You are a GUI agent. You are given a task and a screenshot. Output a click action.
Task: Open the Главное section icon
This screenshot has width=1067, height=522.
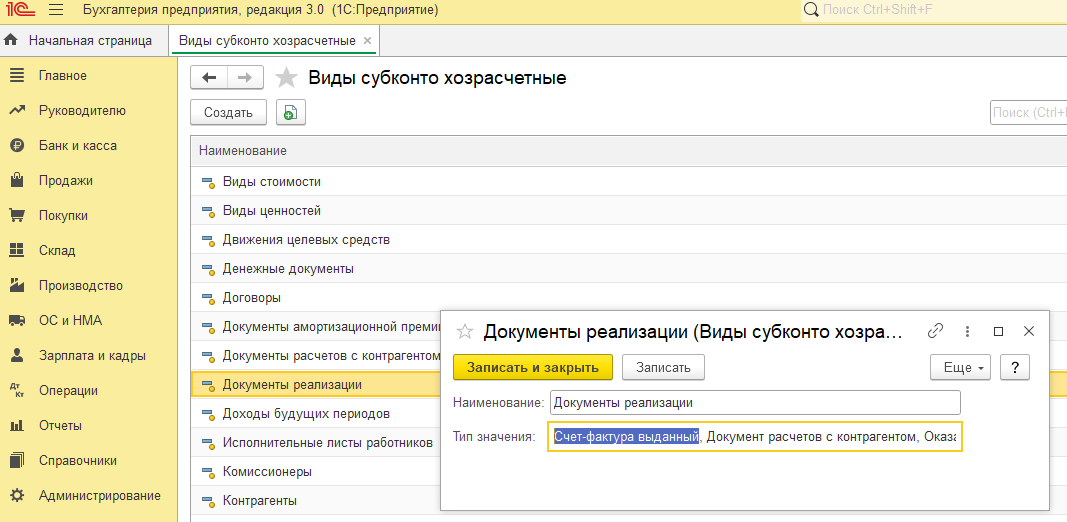click(x=17, y=76)
